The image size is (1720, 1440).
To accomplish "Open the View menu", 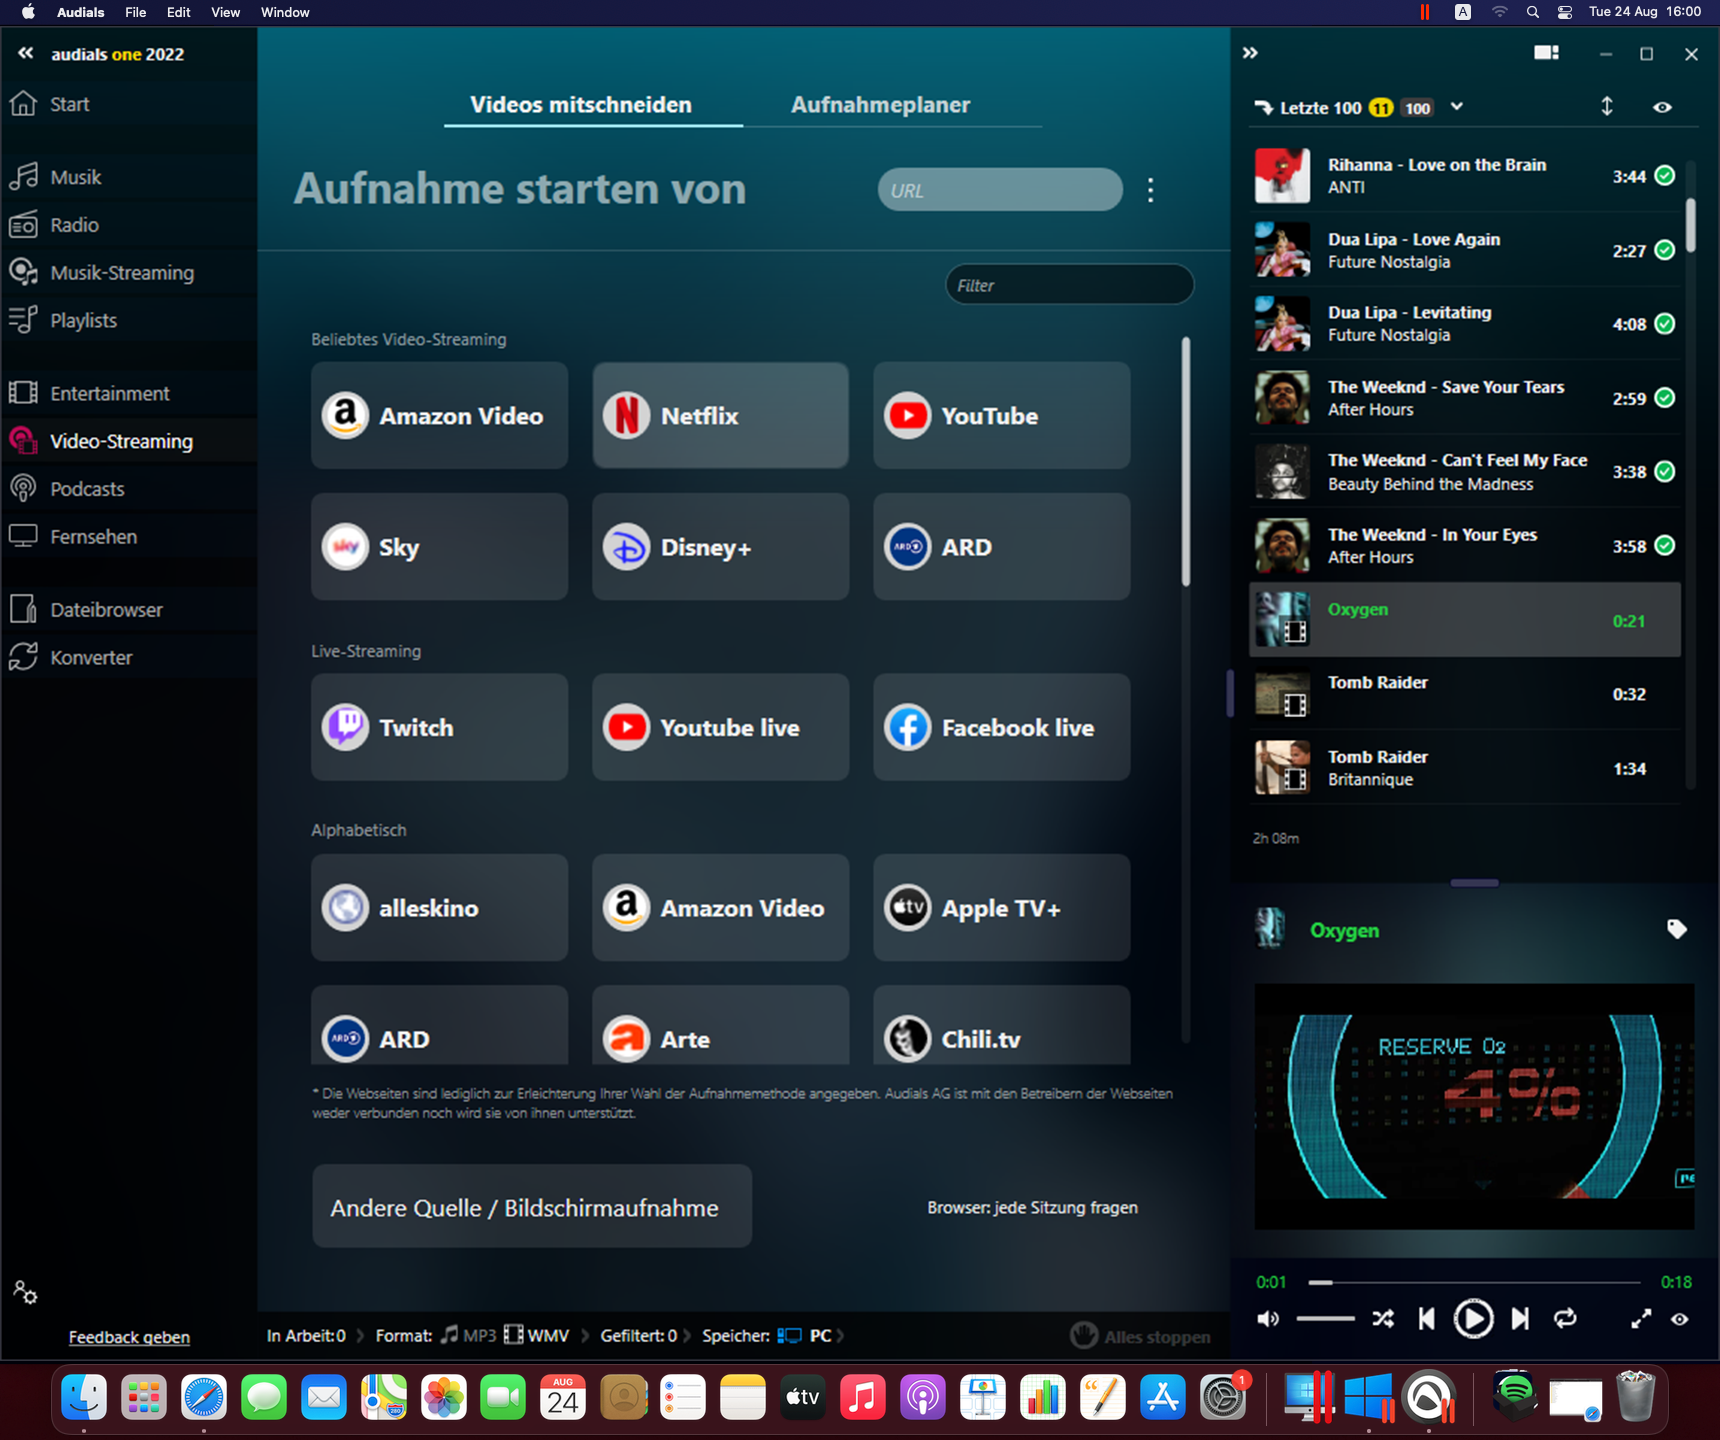I will pyautogui.click(x=225, y=12).
